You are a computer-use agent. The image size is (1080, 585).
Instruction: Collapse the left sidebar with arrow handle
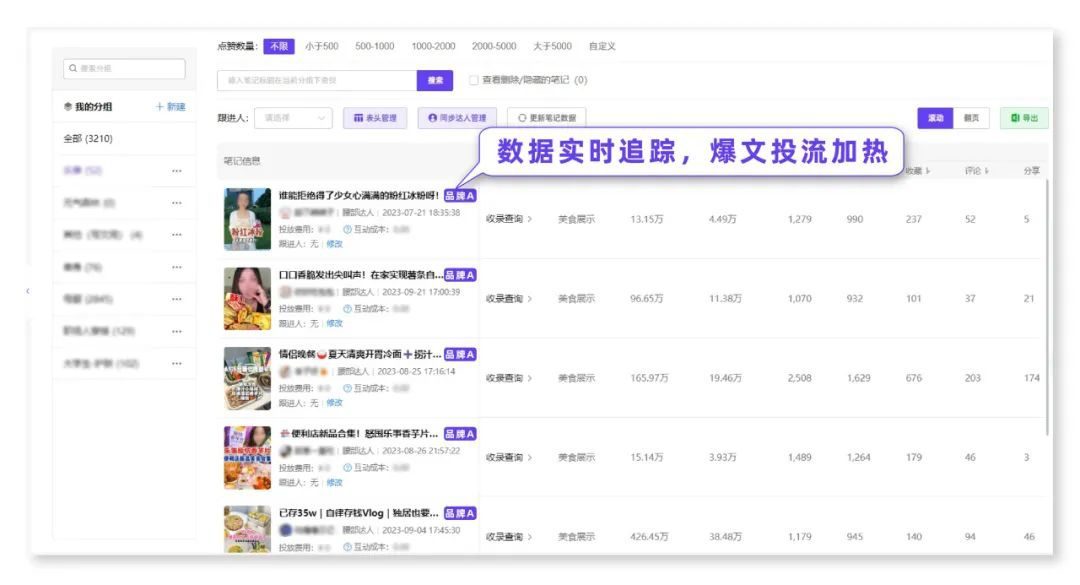(28, 291)
